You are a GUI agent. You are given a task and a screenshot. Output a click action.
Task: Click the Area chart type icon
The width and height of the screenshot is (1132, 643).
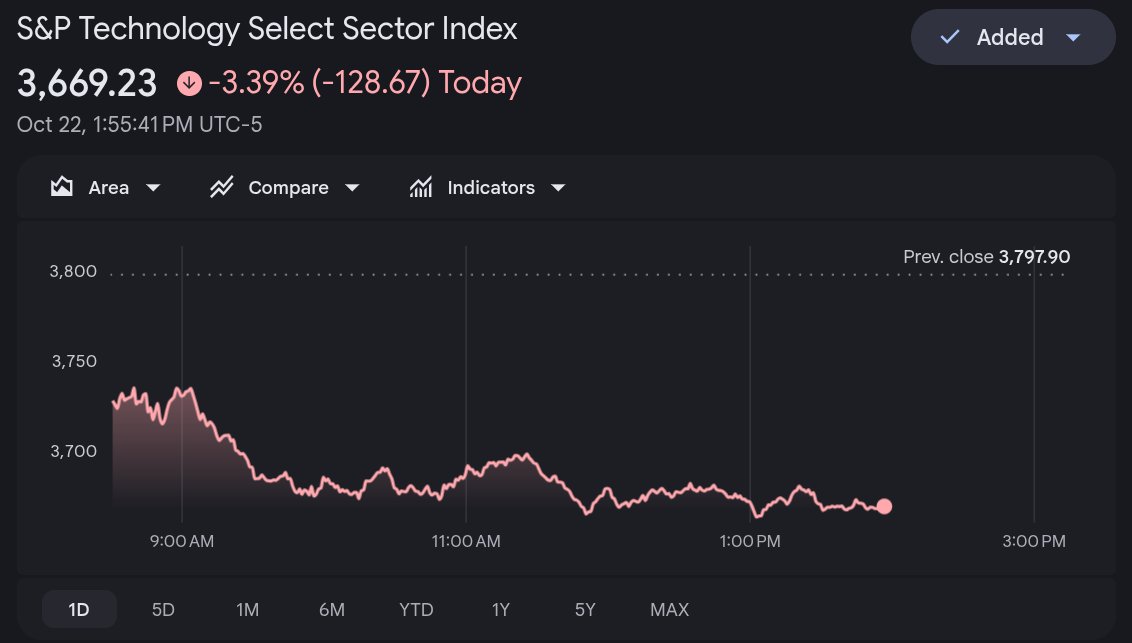coord(61,187)
